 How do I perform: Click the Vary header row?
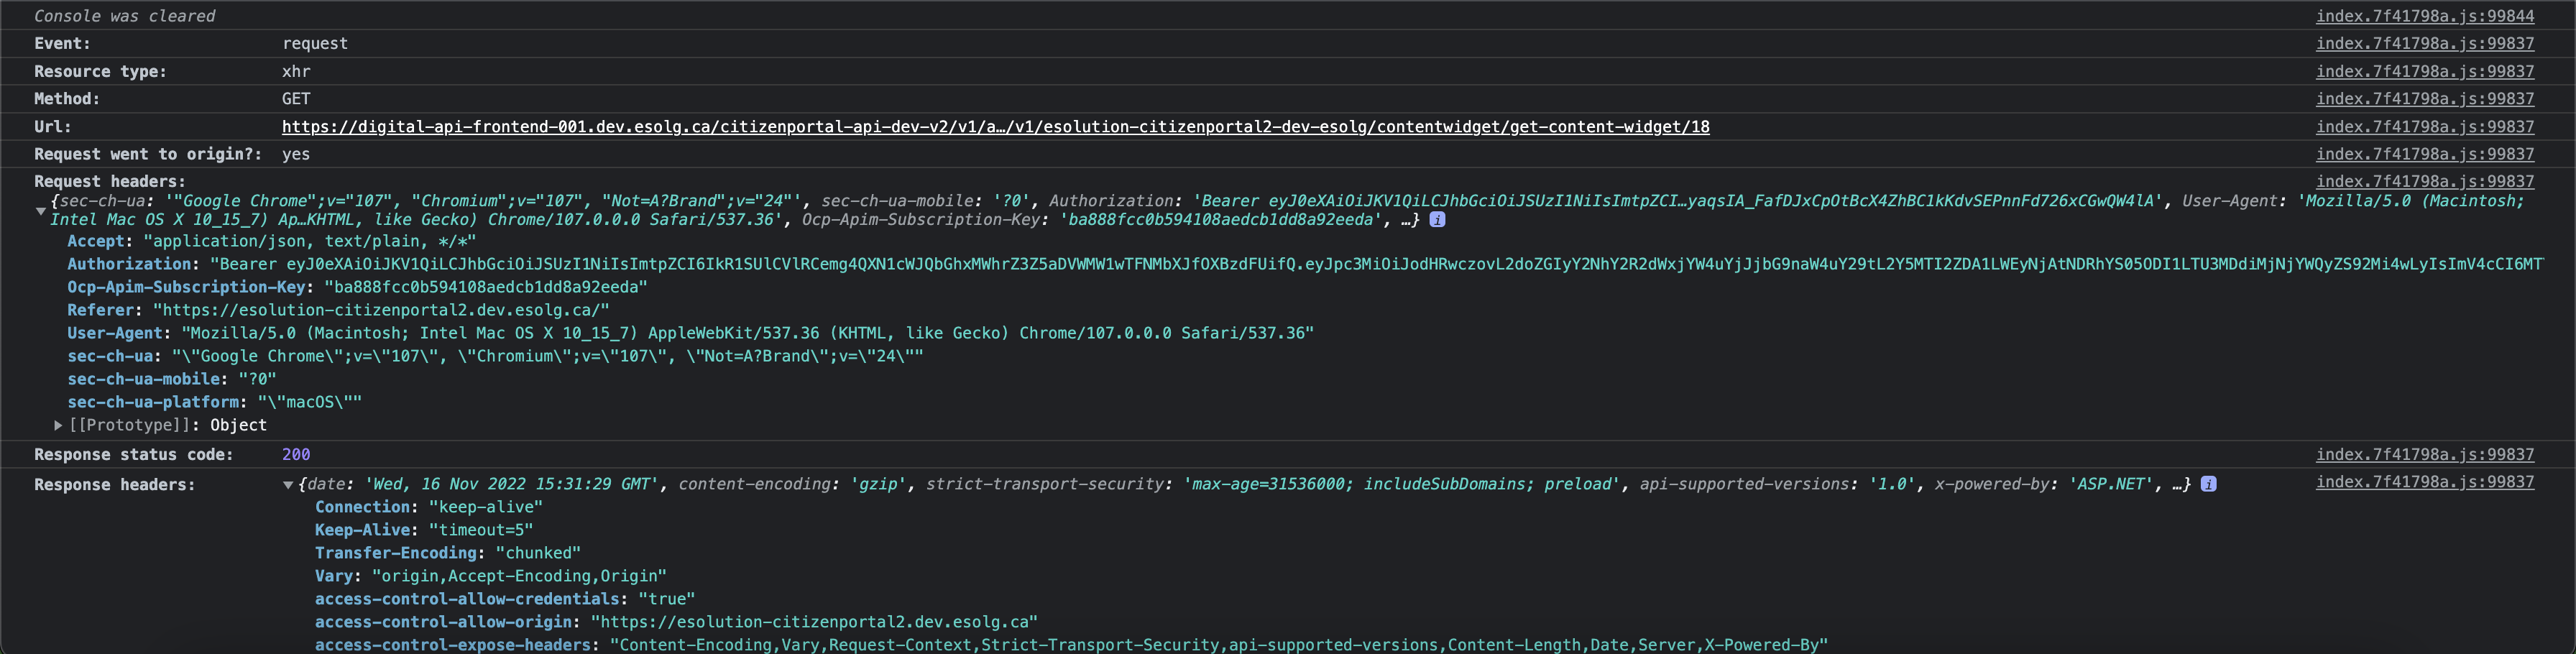tap(491, 577)
